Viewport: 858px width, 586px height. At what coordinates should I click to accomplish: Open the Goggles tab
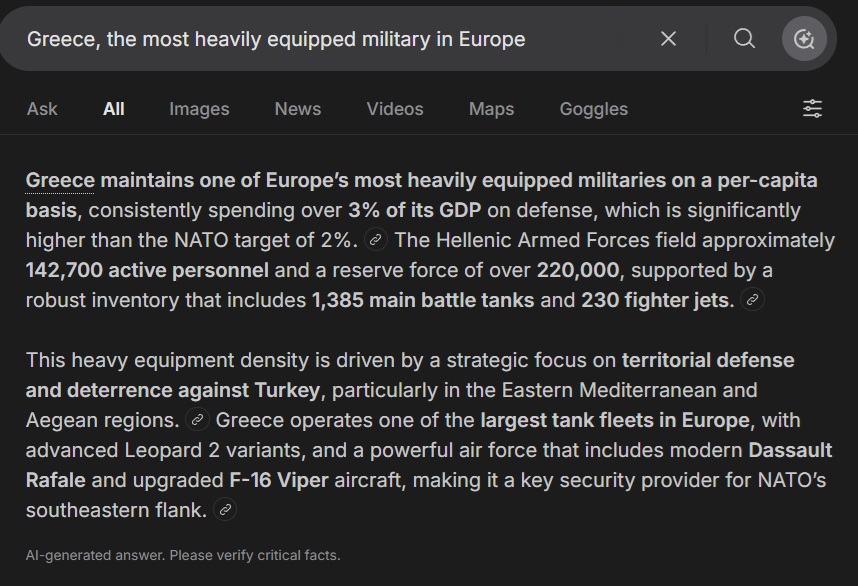click(x=594, y=109)
